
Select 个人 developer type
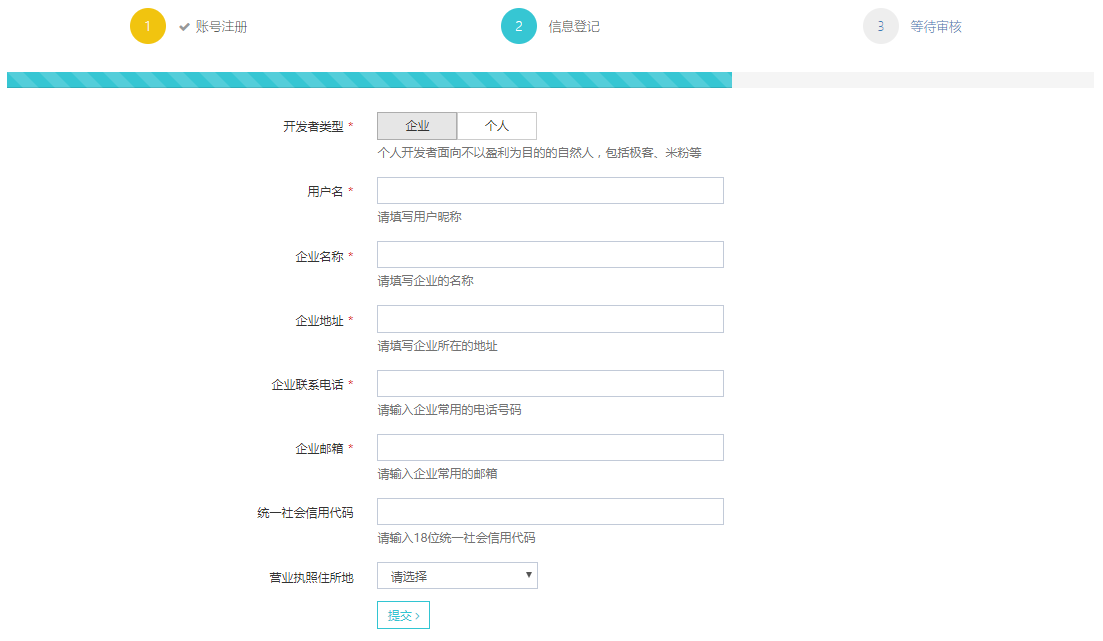tap(497, 126)
